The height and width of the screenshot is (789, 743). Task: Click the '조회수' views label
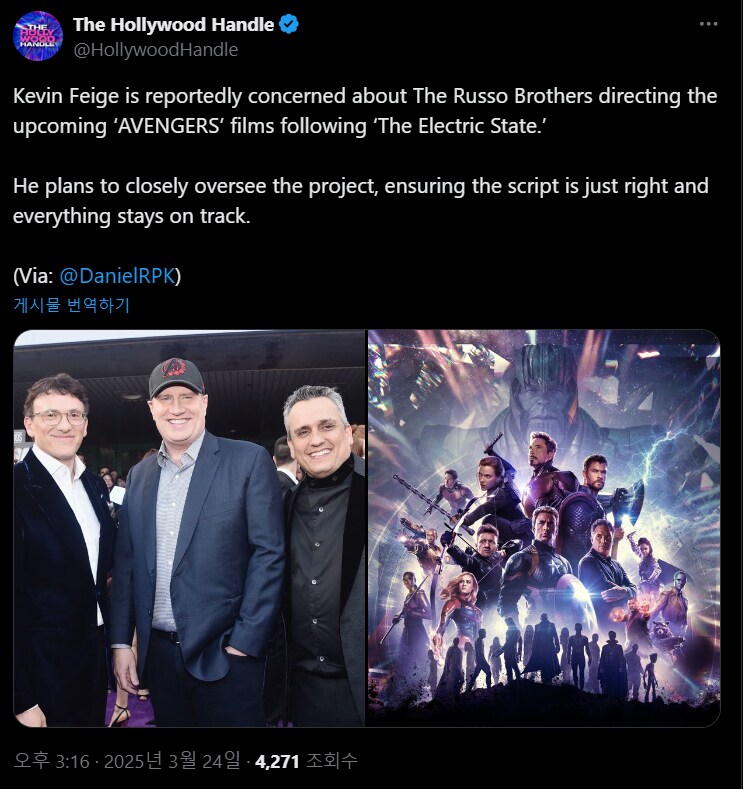tap(332, 761)
